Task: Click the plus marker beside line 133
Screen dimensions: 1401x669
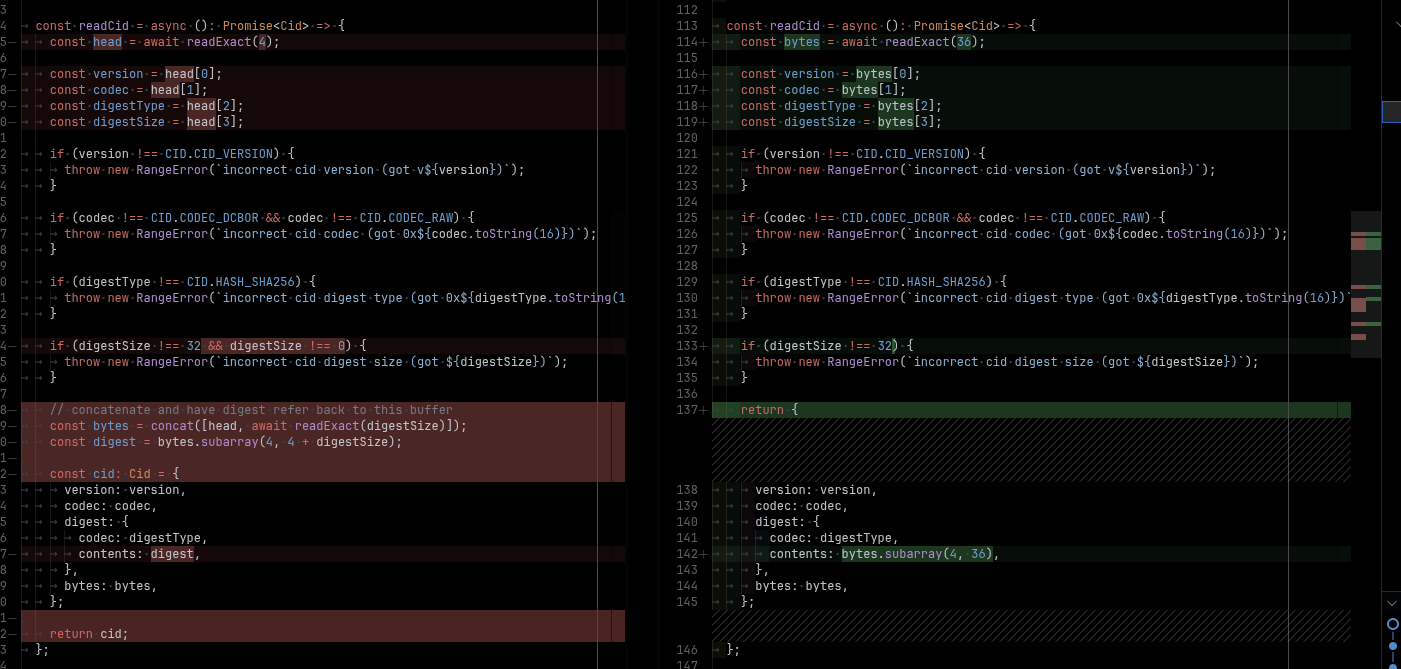Action: pos(703,346)
